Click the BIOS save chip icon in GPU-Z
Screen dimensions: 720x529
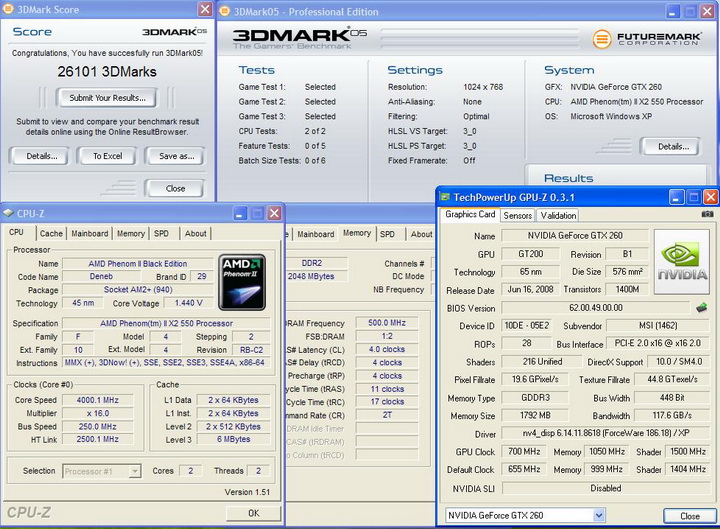tap(701, 308)
